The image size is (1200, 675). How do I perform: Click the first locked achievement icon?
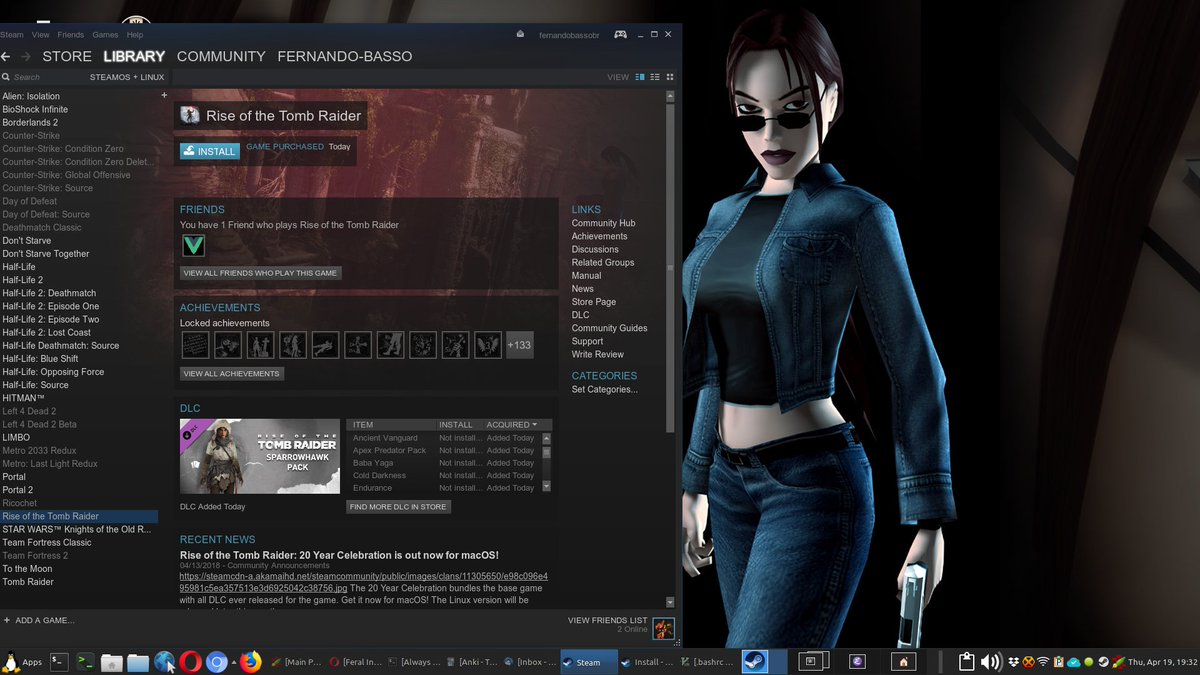pos(195,345)
